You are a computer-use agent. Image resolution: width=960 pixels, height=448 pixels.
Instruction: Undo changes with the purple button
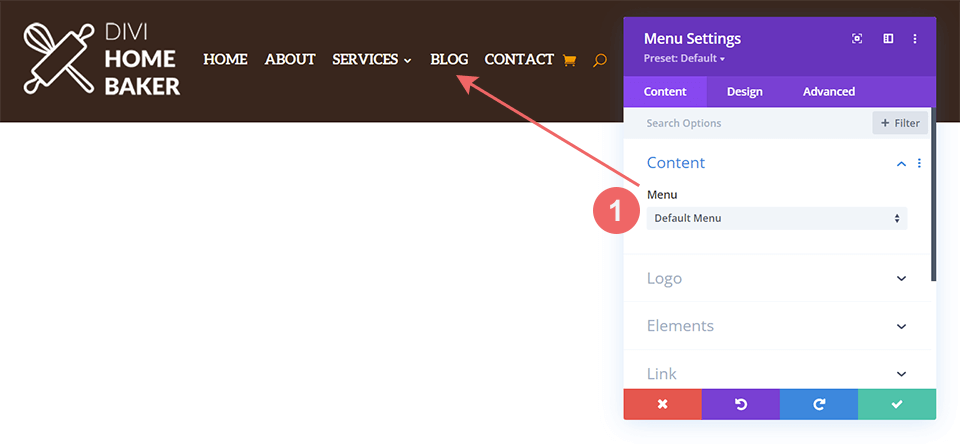[741, 404]
